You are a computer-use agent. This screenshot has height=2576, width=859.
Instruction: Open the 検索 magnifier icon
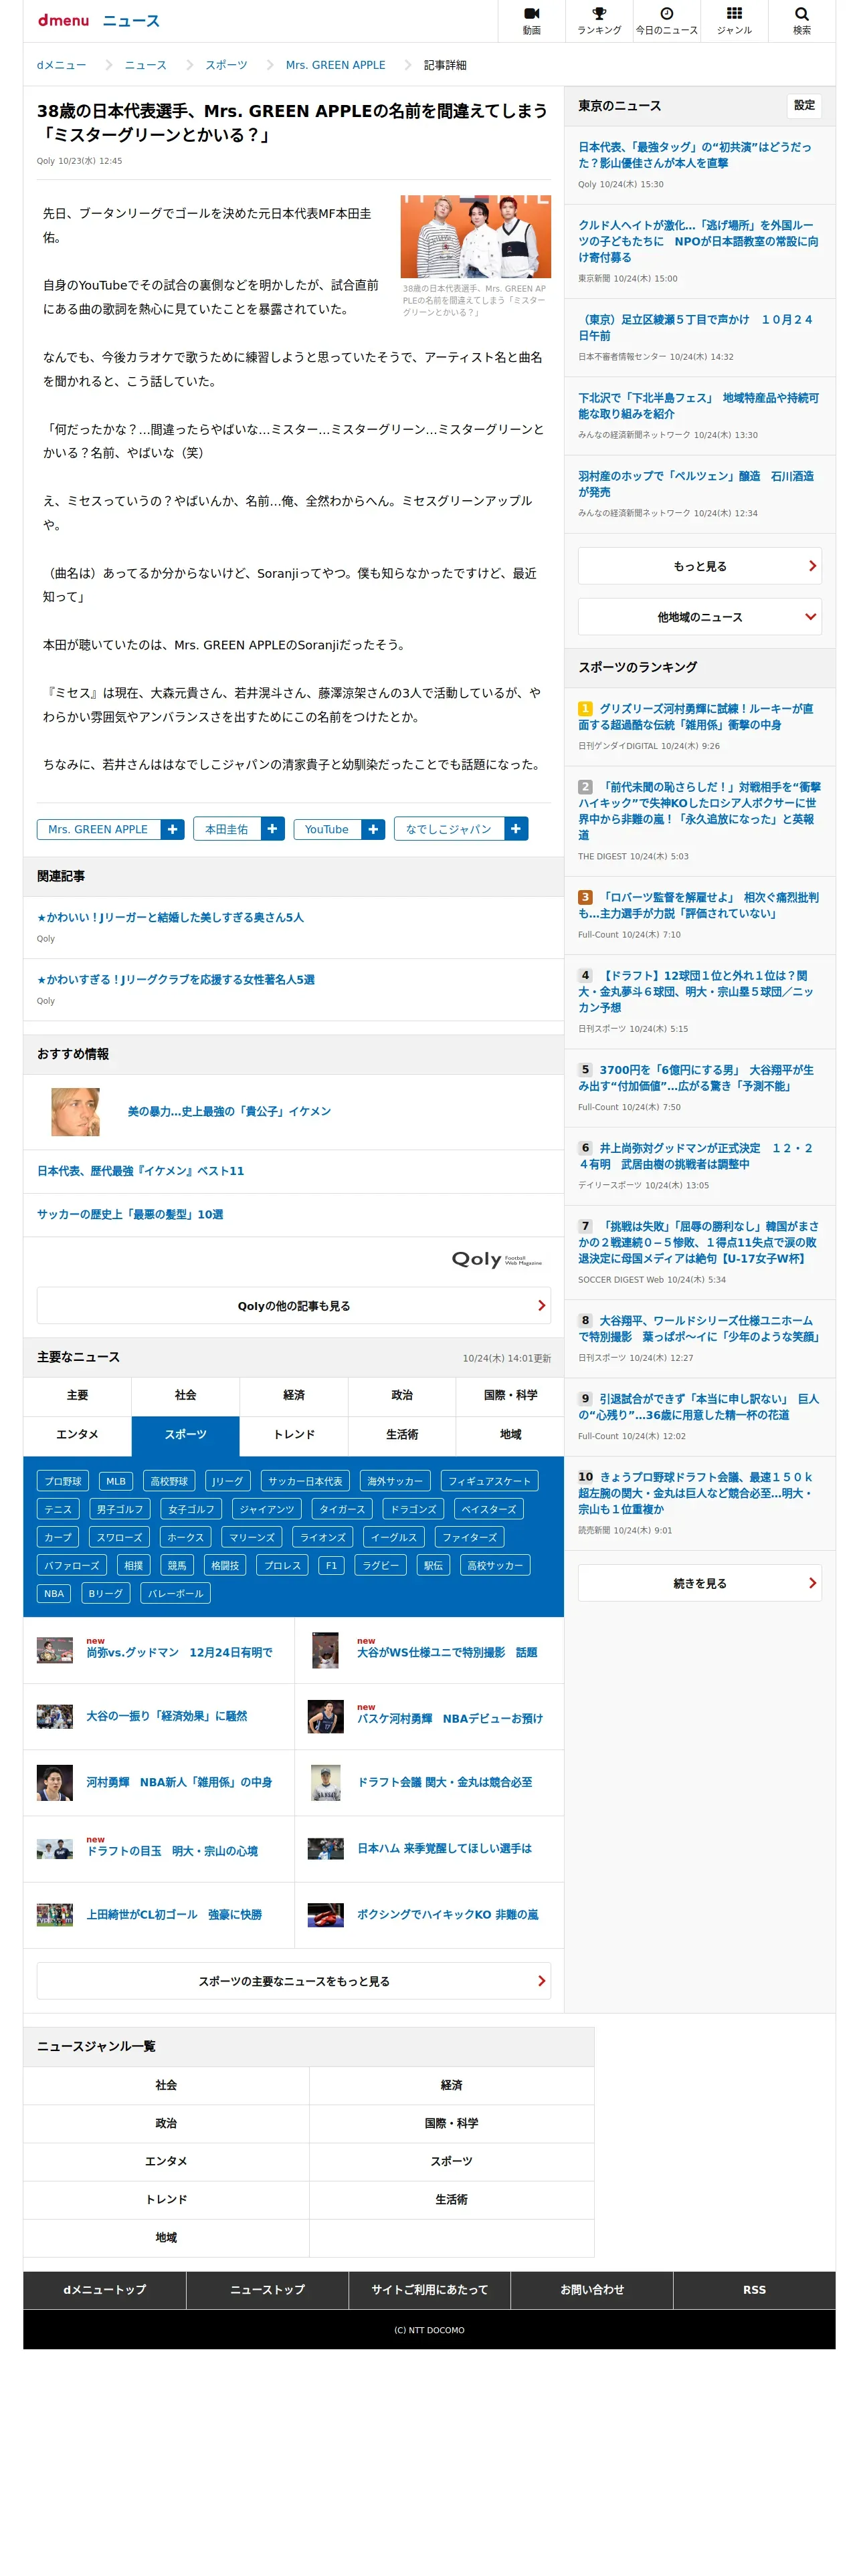click(801, 20)
